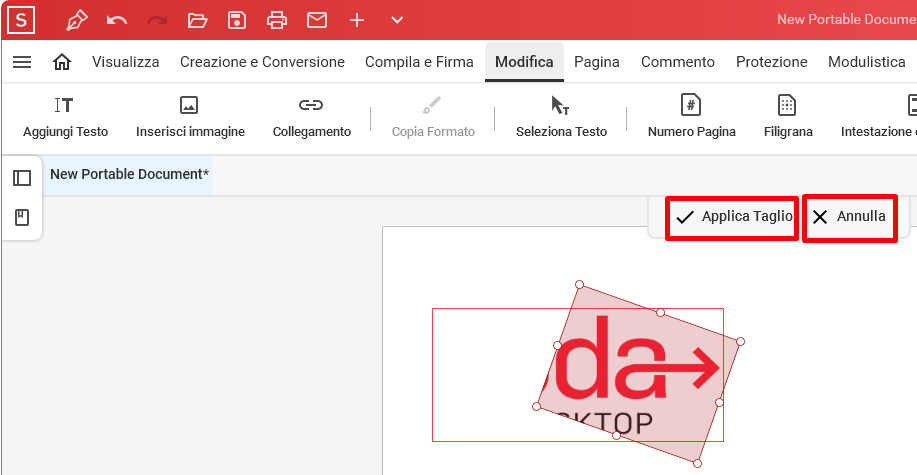
Task: Click the shaded crop region over the logo
Action: click(637, 374)
